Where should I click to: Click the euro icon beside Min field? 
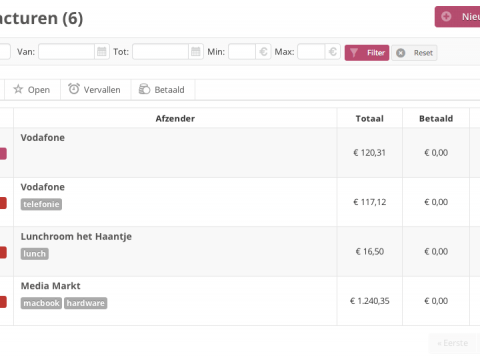tap(263, 52)
